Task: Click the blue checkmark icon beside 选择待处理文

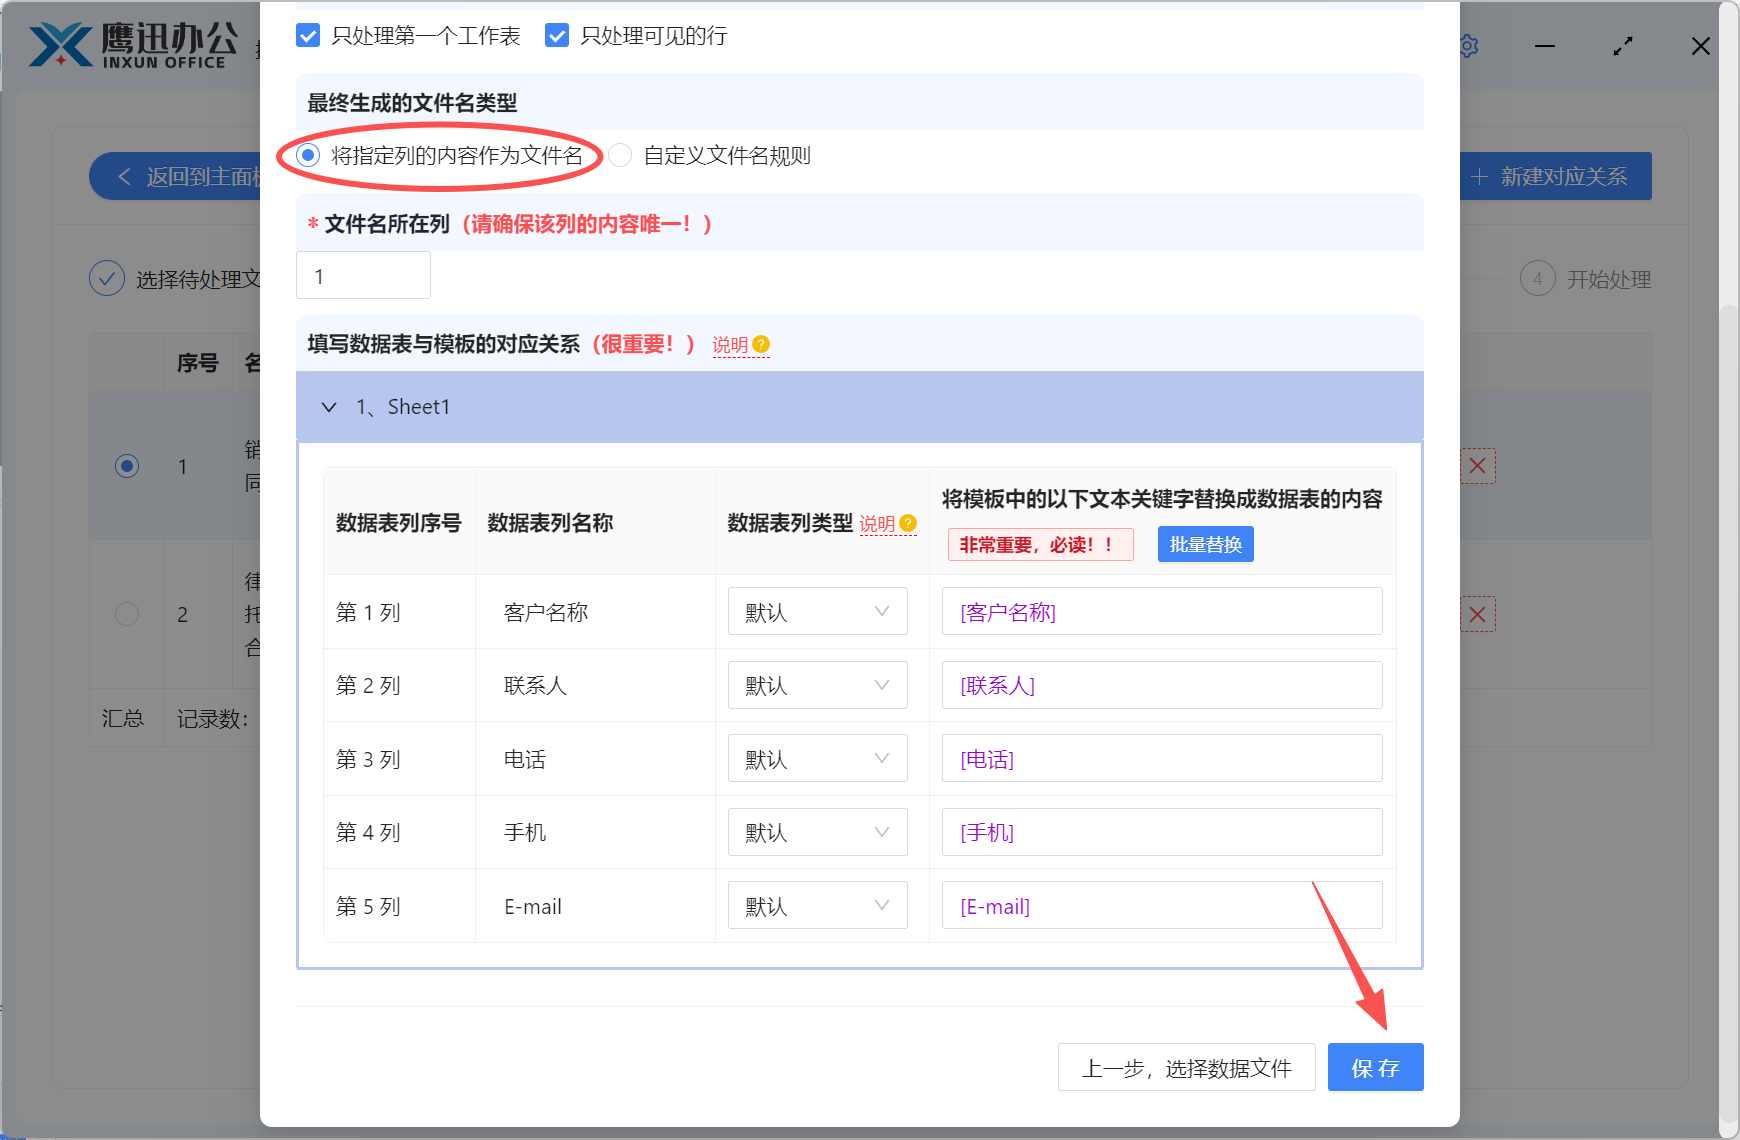Action: [x=107, y=278]
